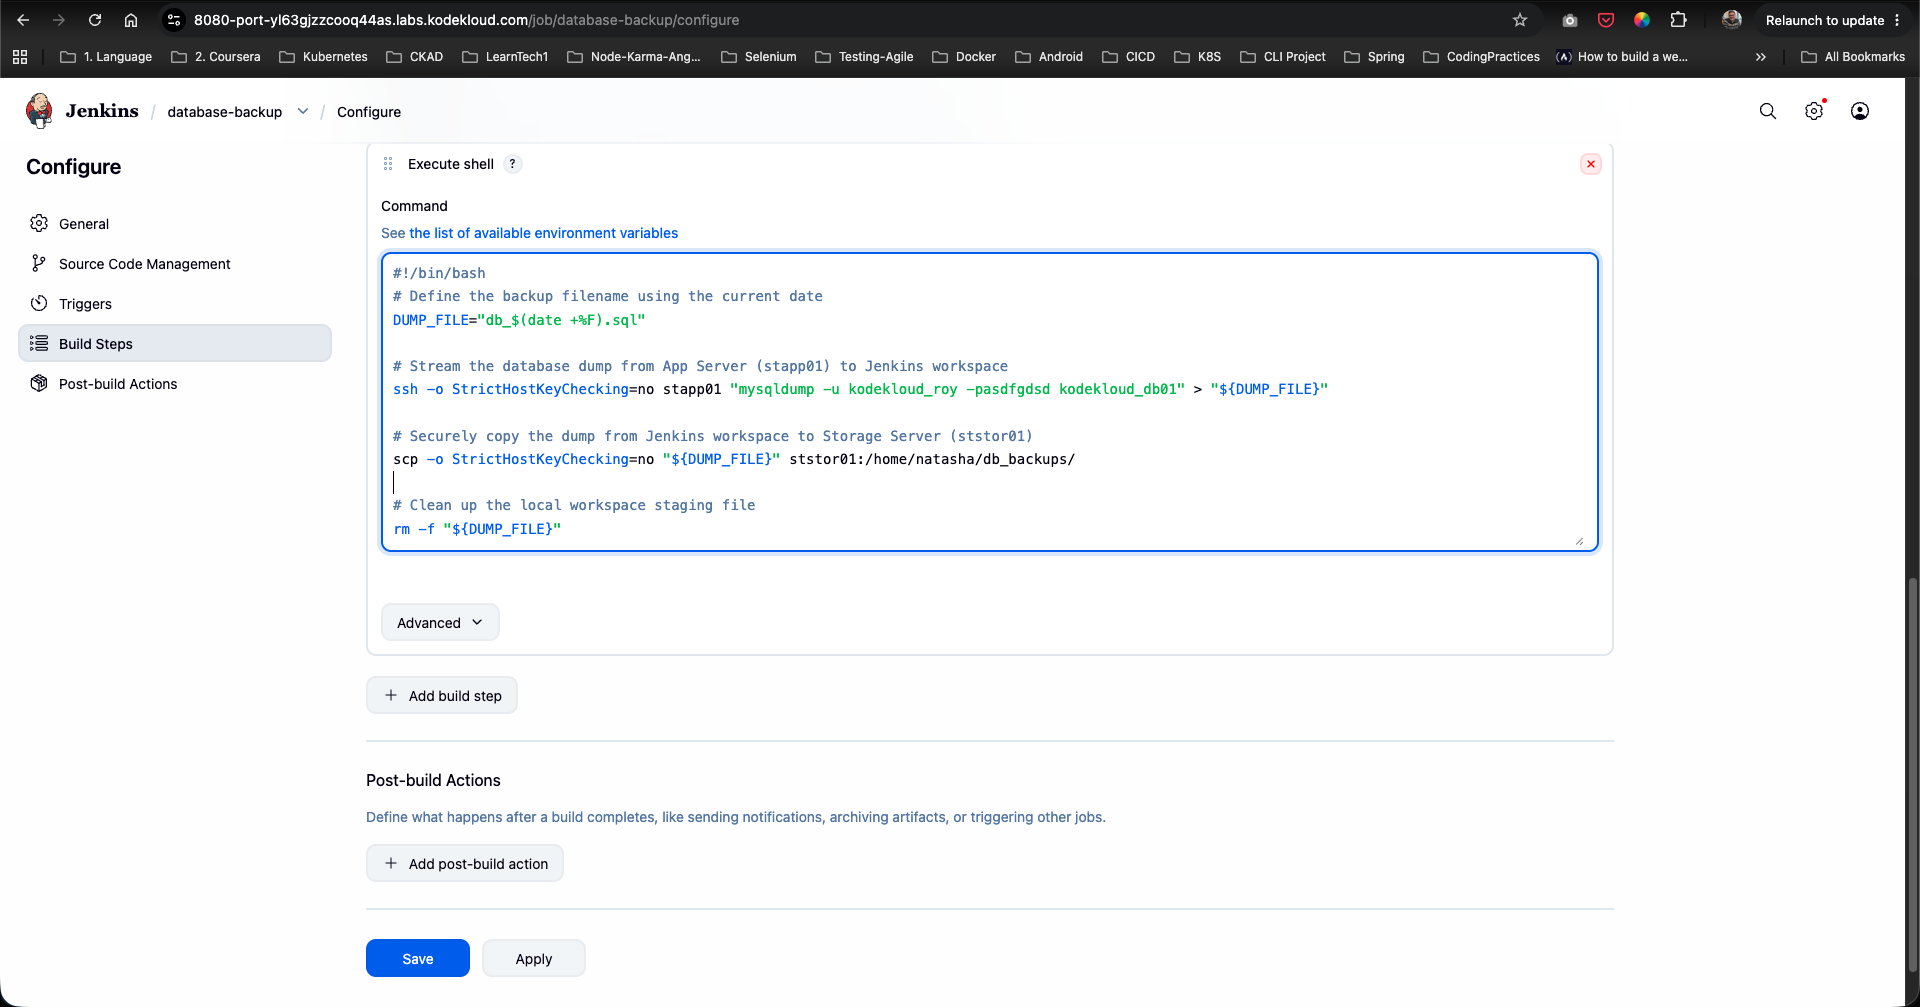The image size is (1920, 1007).
Task: Open user account icon
Action: coord(1860,111)
